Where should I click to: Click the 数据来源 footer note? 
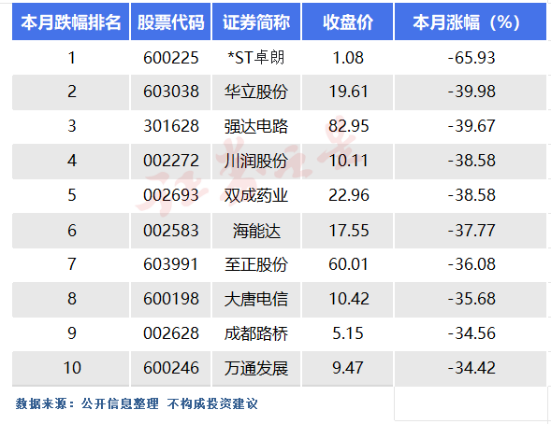coord(136,404)
